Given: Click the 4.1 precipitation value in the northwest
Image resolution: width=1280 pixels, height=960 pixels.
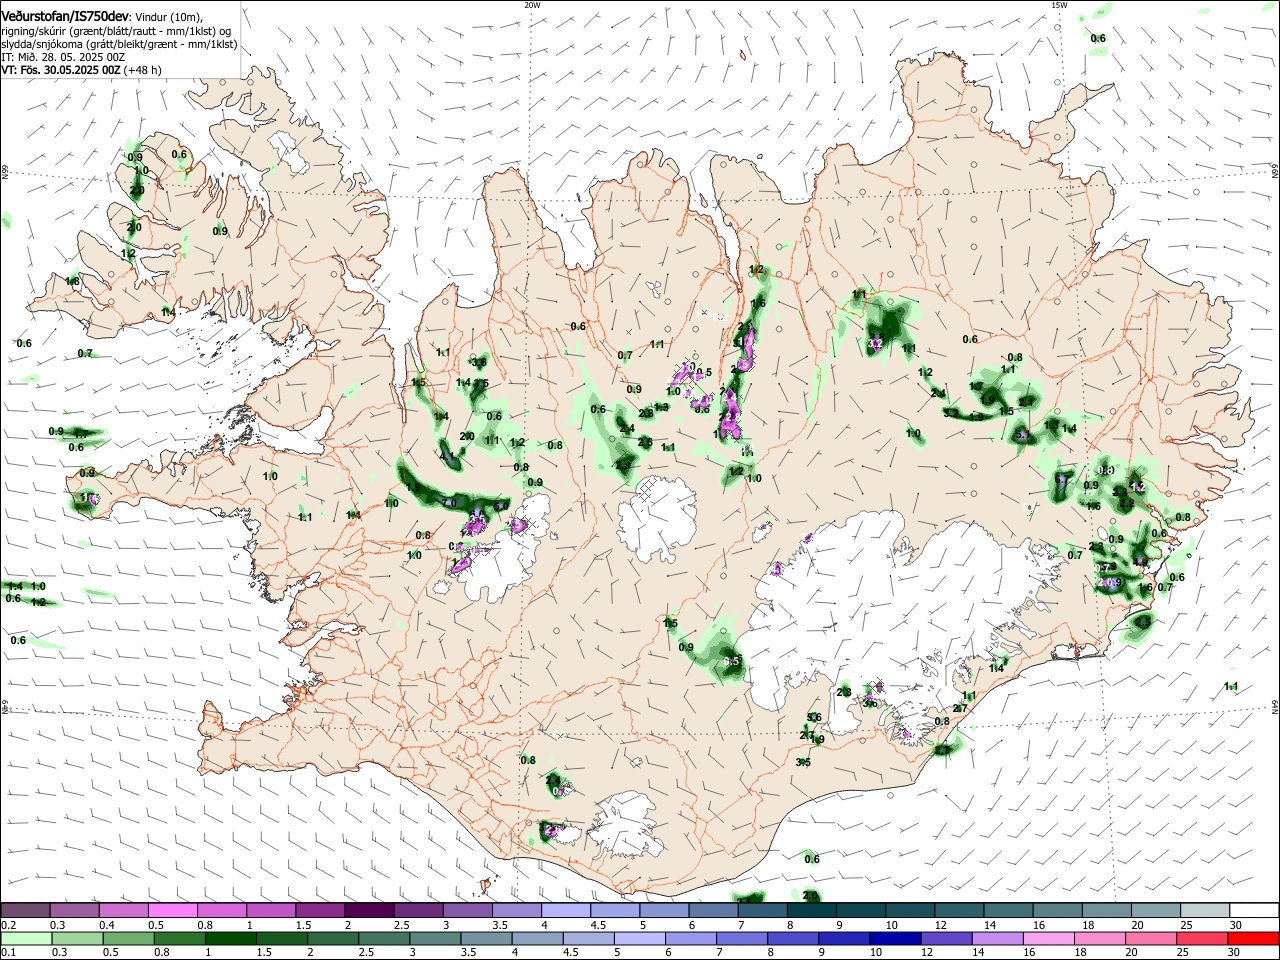Looking at the screenshot, I should [x=447, y=456].
